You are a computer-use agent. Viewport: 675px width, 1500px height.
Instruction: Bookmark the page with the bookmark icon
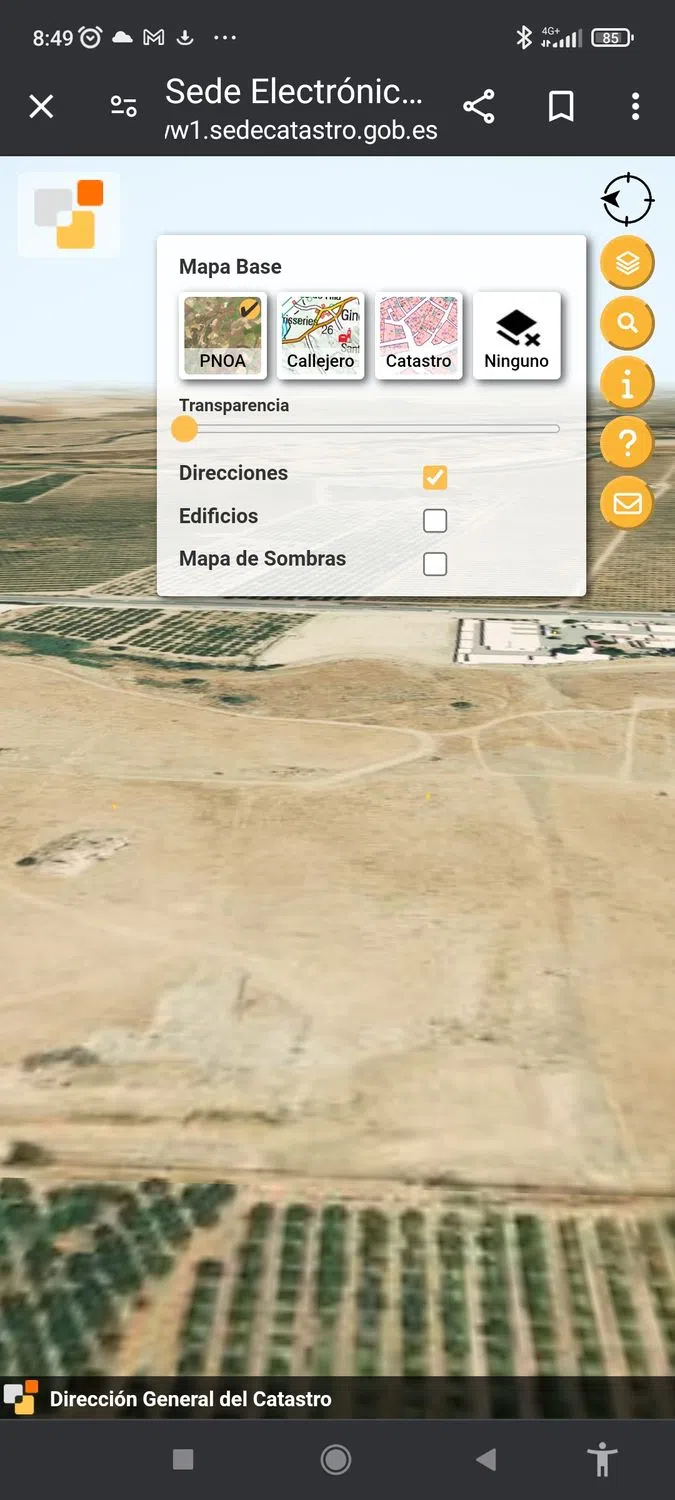click(561, 106)
